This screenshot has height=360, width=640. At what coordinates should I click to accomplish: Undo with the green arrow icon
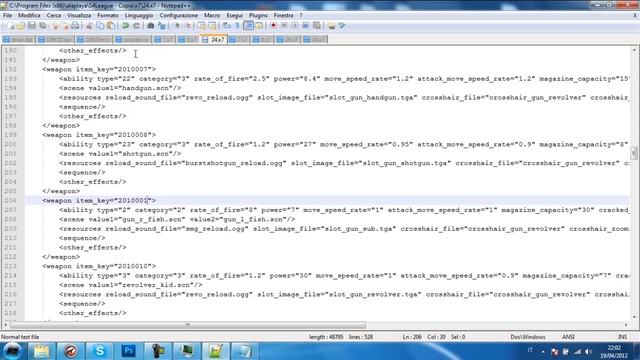pyautogui.click(x=126, y=26)
